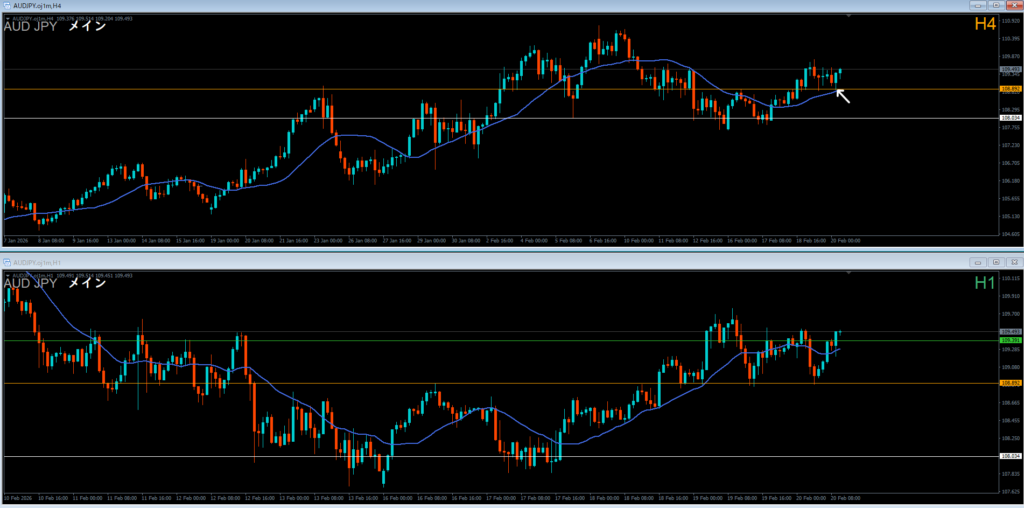Click the orange 108.892 price tag on H4 chart
This screenshot has height=508, width=1024.
click(x=1009, y=89)
